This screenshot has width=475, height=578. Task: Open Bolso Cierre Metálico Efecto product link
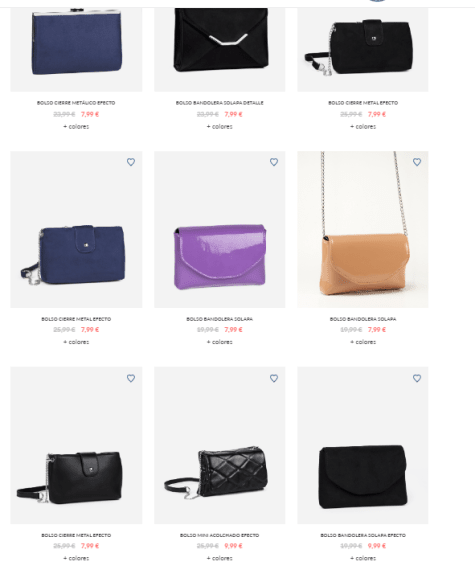click(x=76, y=103)
